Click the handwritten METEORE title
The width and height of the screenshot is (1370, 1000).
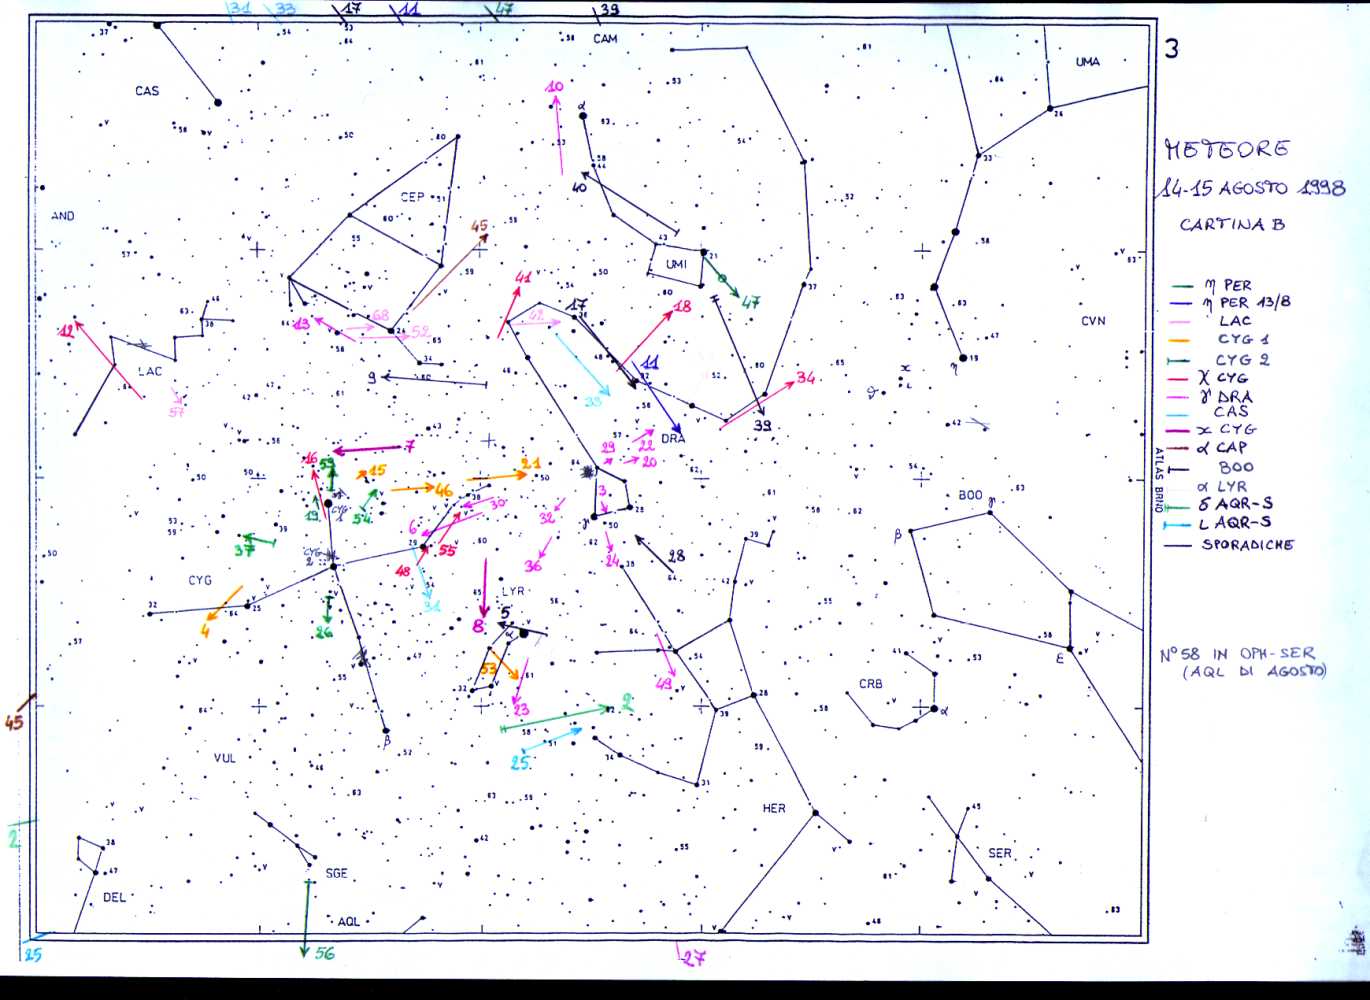pyautogui.click(x=1227, y=150)
